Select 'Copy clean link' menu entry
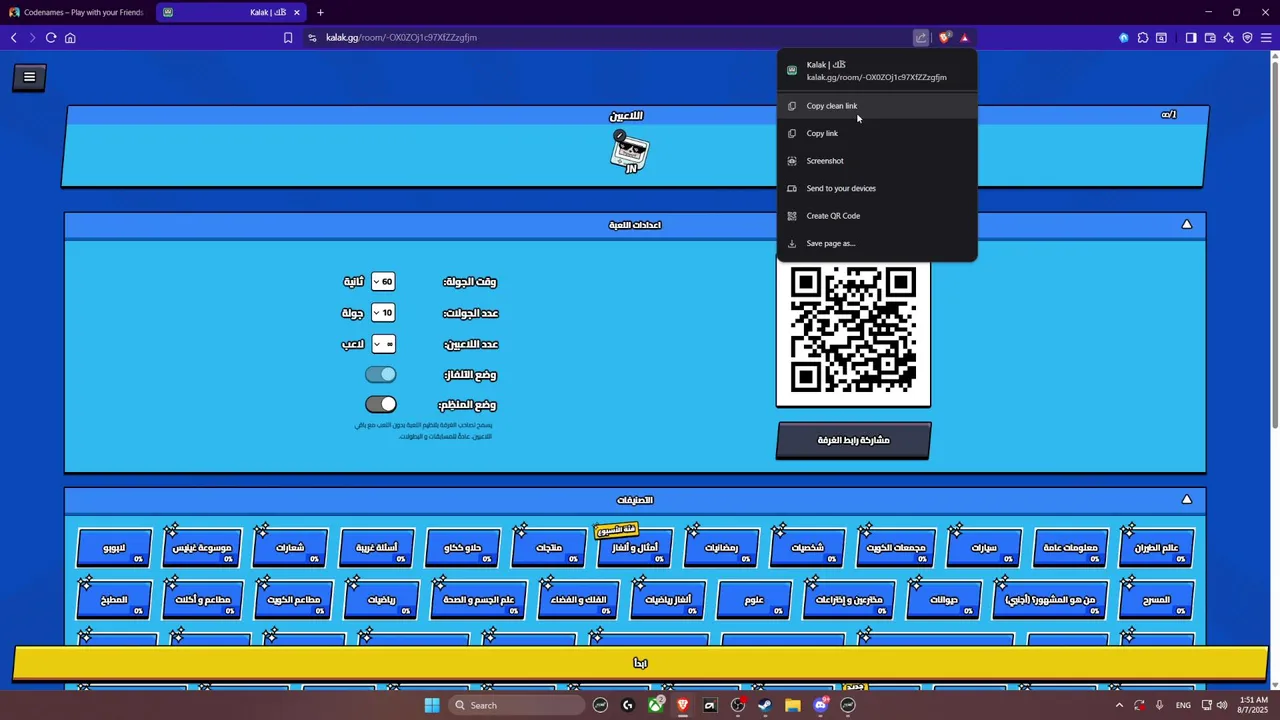 point(877,106)
